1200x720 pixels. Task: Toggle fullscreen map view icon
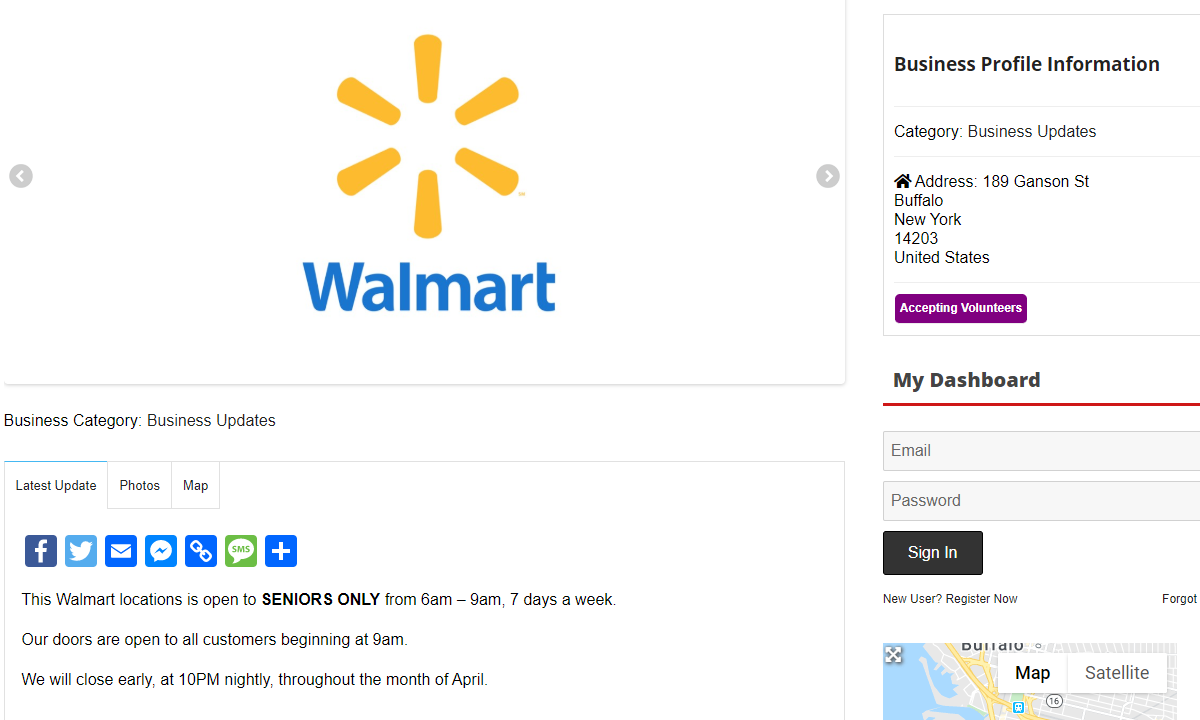pos(893,654)
